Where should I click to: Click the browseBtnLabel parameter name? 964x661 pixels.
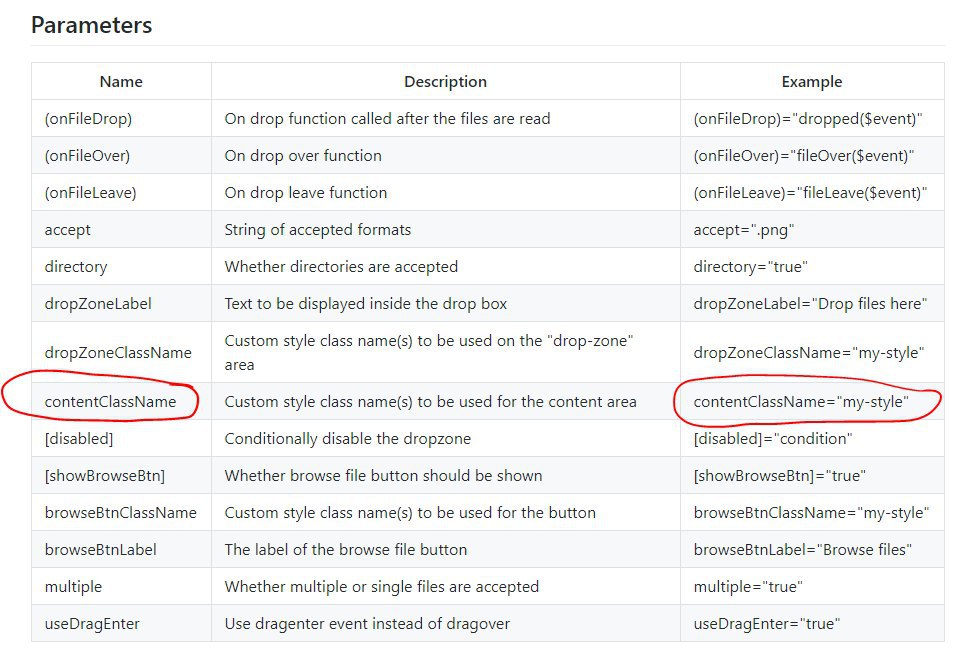[x=100, y=550]
